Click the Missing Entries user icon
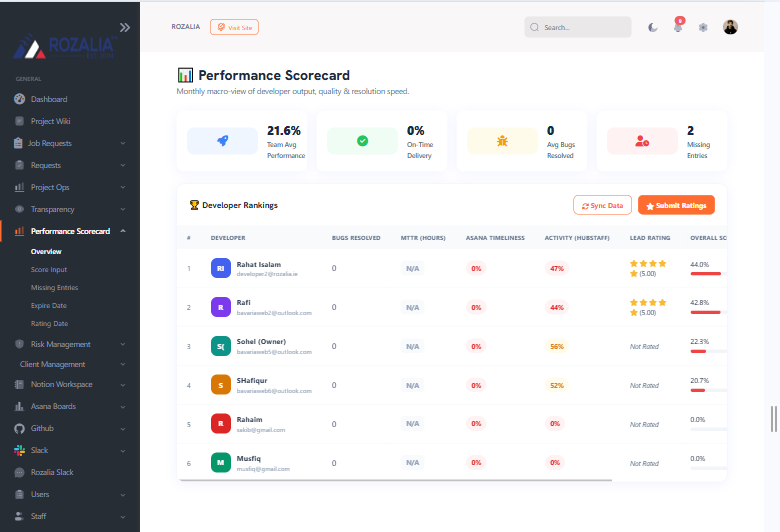Viewport: 780px width, 532px height. pos(642,141)
